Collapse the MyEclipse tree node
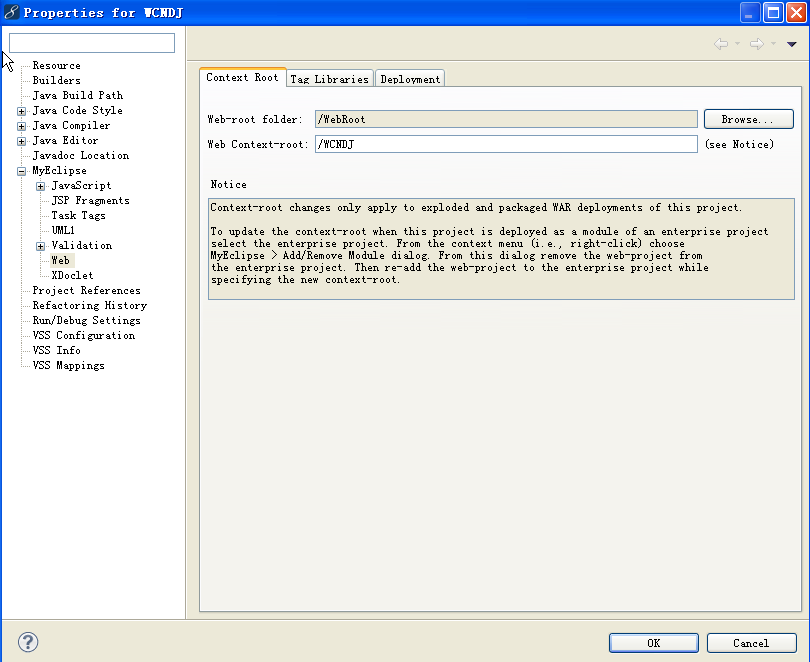 pos(21,171)
